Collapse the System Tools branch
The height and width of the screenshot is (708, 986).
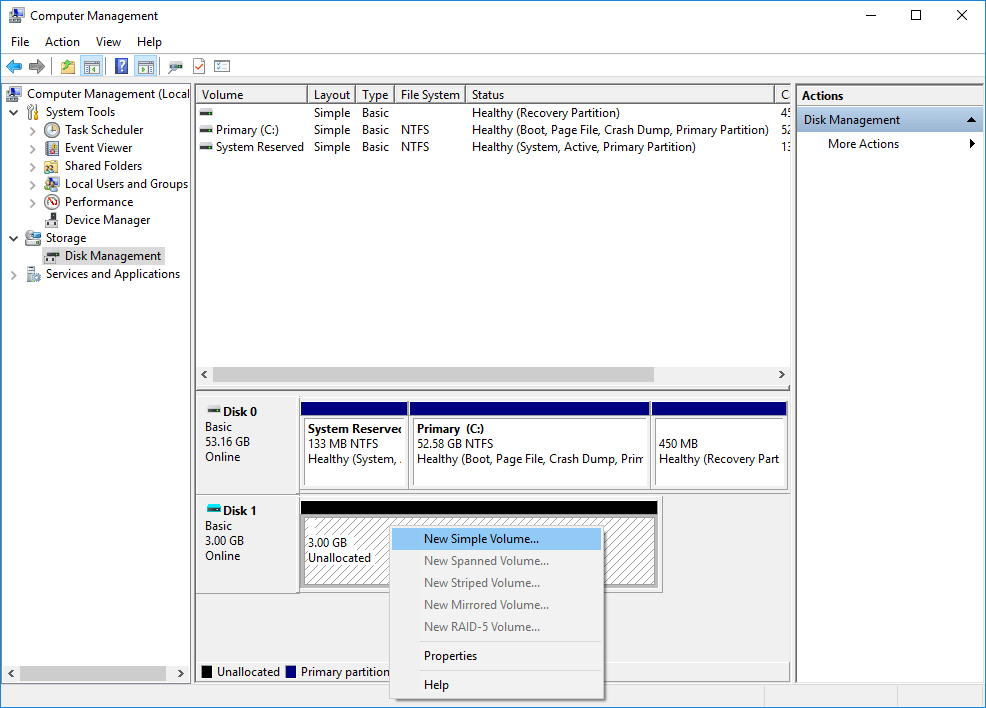pos(14,111)
